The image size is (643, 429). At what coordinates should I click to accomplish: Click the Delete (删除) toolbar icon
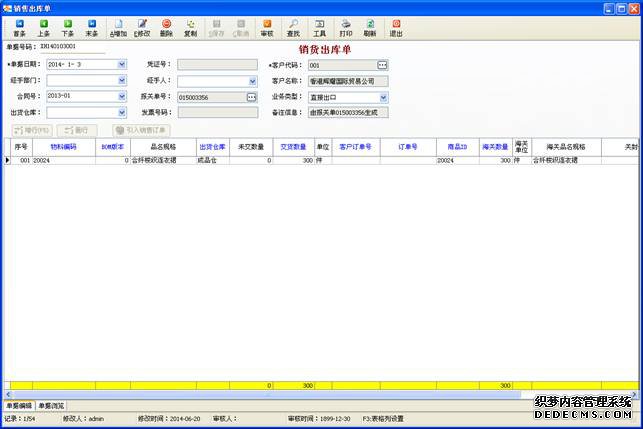166,27
